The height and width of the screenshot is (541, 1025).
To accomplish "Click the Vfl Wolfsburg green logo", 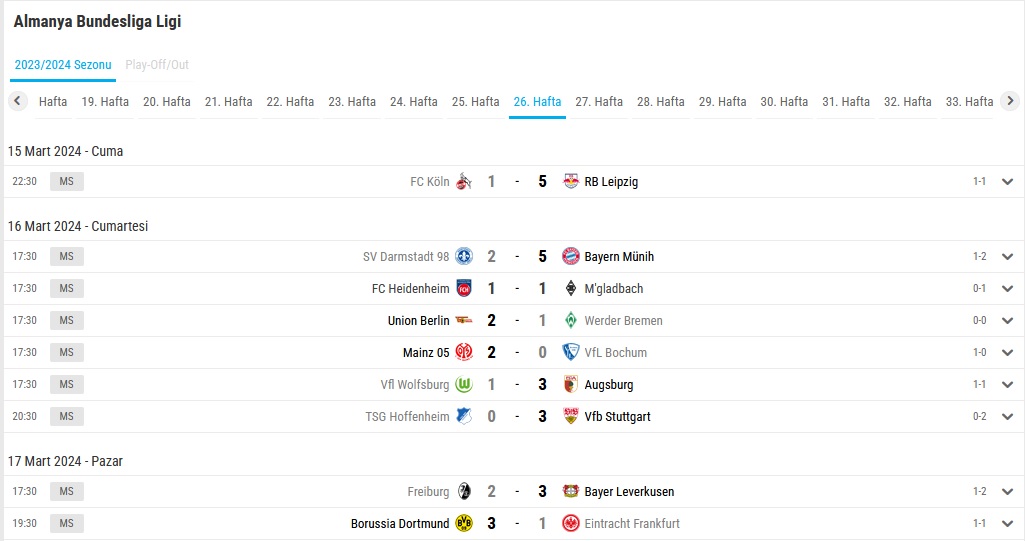I will pyautogui.click(x=463, y=384).
